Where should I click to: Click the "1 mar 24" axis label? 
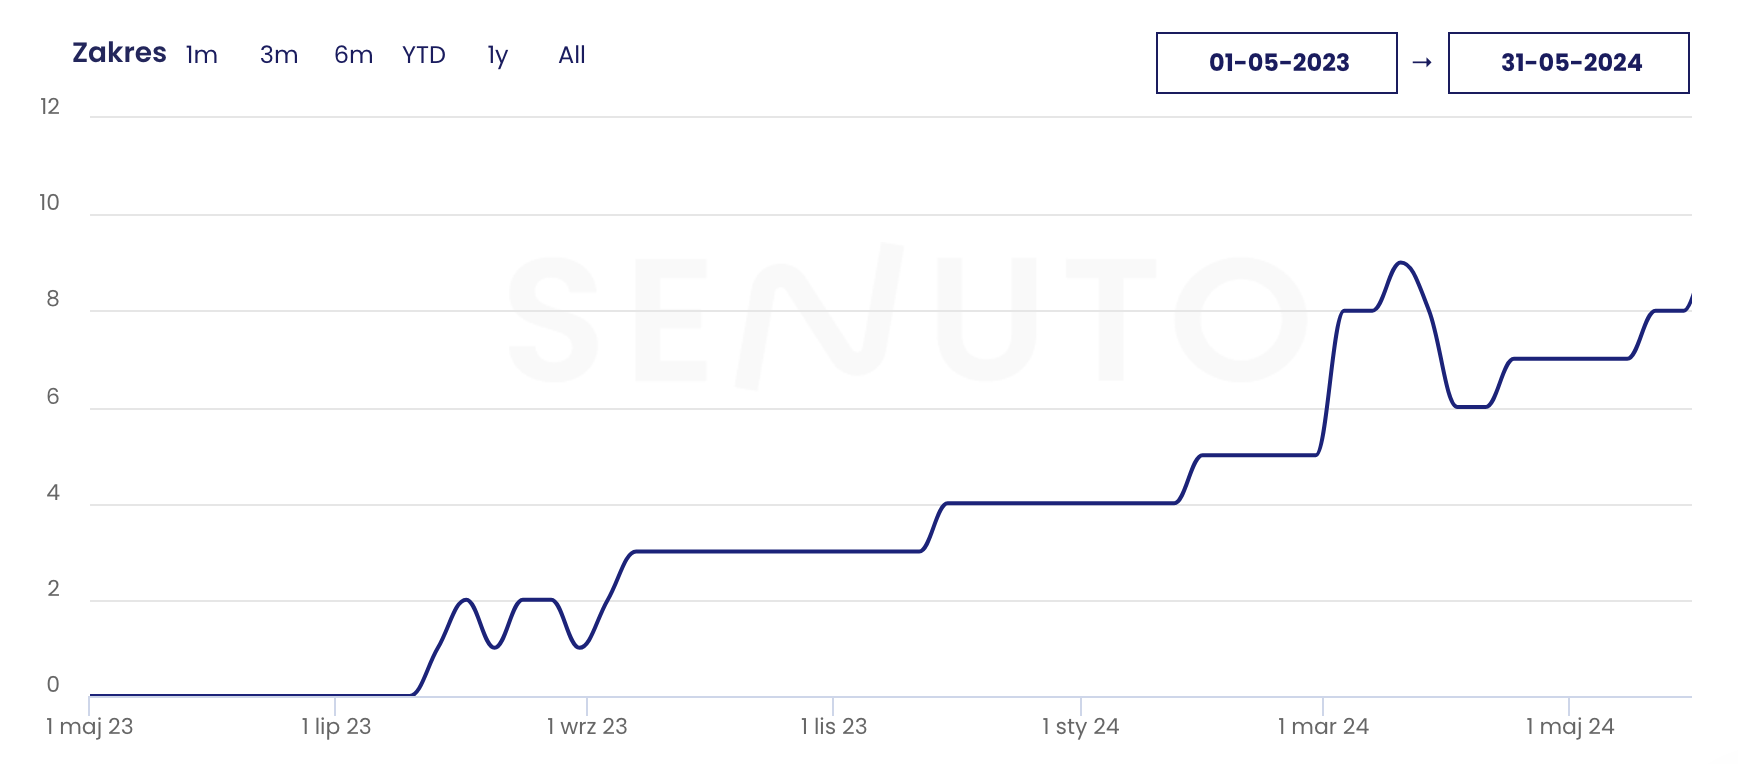click(x=1323, y=727)
